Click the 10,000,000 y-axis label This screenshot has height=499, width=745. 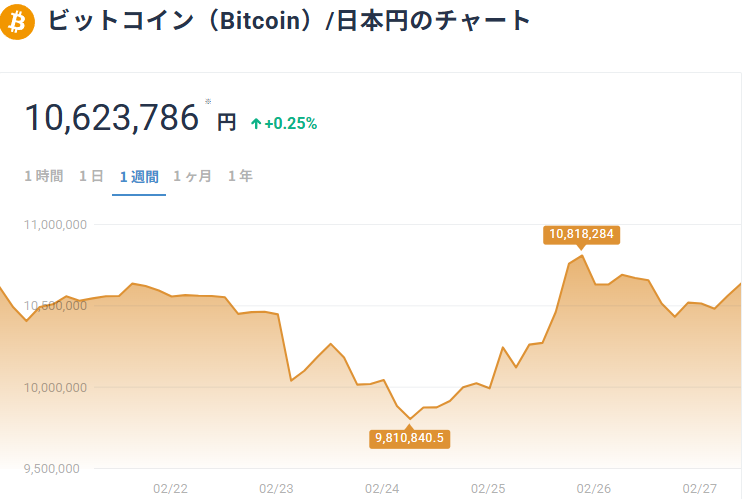56,387
